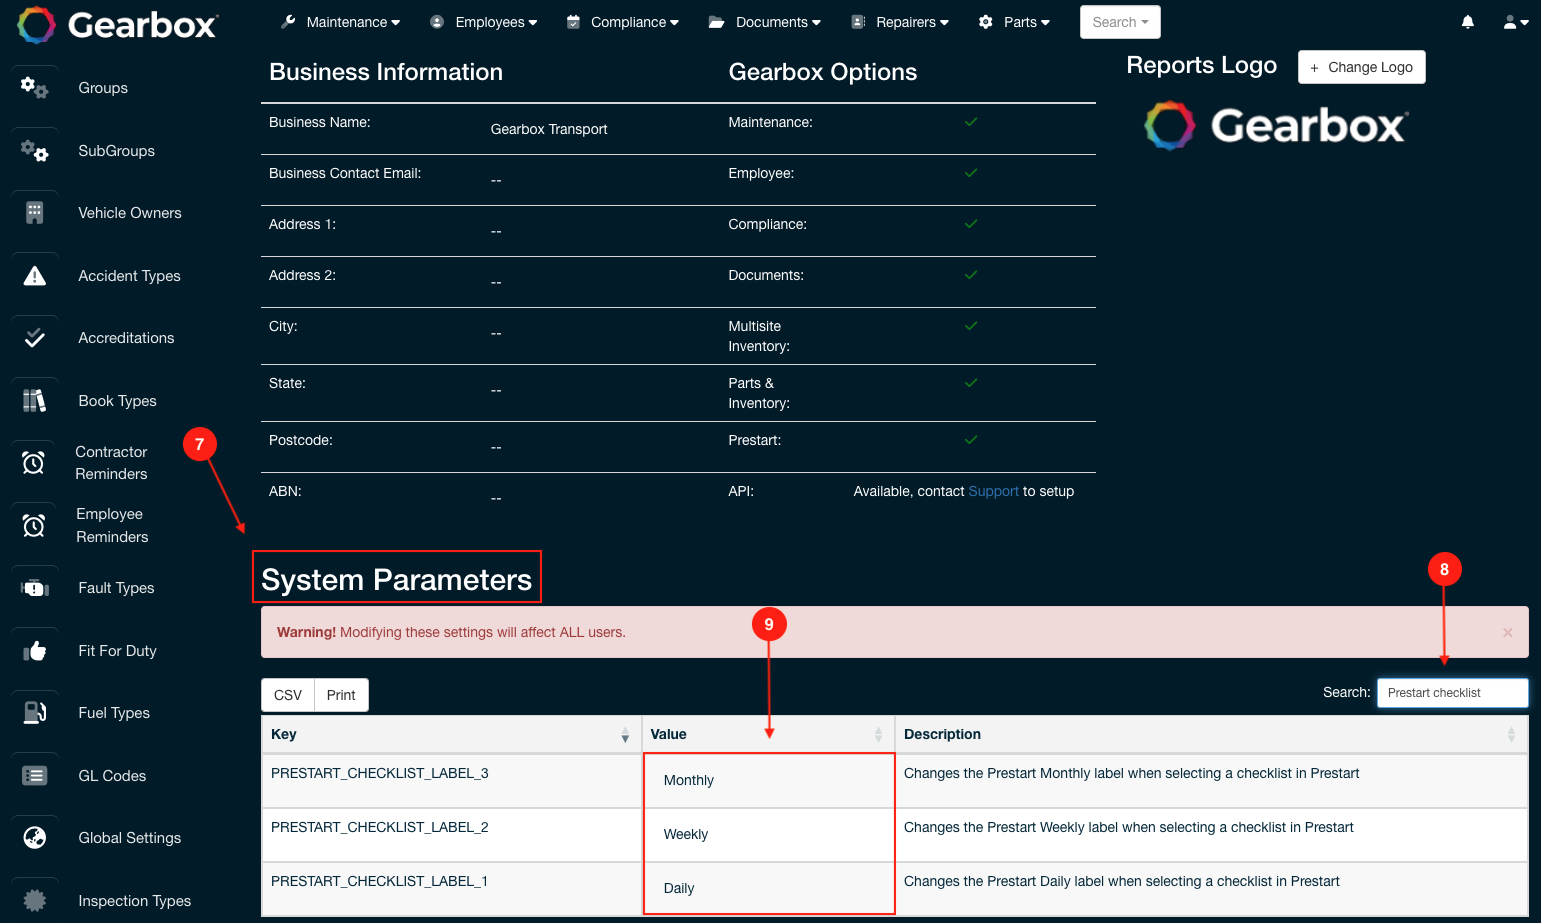Viewport: 1541px width, 923px height.
Task: Go to Fuel Types in sidebar
Action: [114, 713]
